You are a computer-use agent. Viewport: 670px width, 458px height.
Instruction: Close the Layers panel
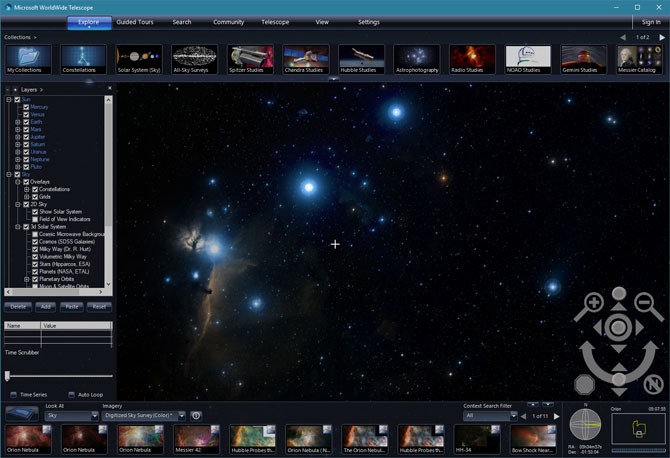[110, 88]
